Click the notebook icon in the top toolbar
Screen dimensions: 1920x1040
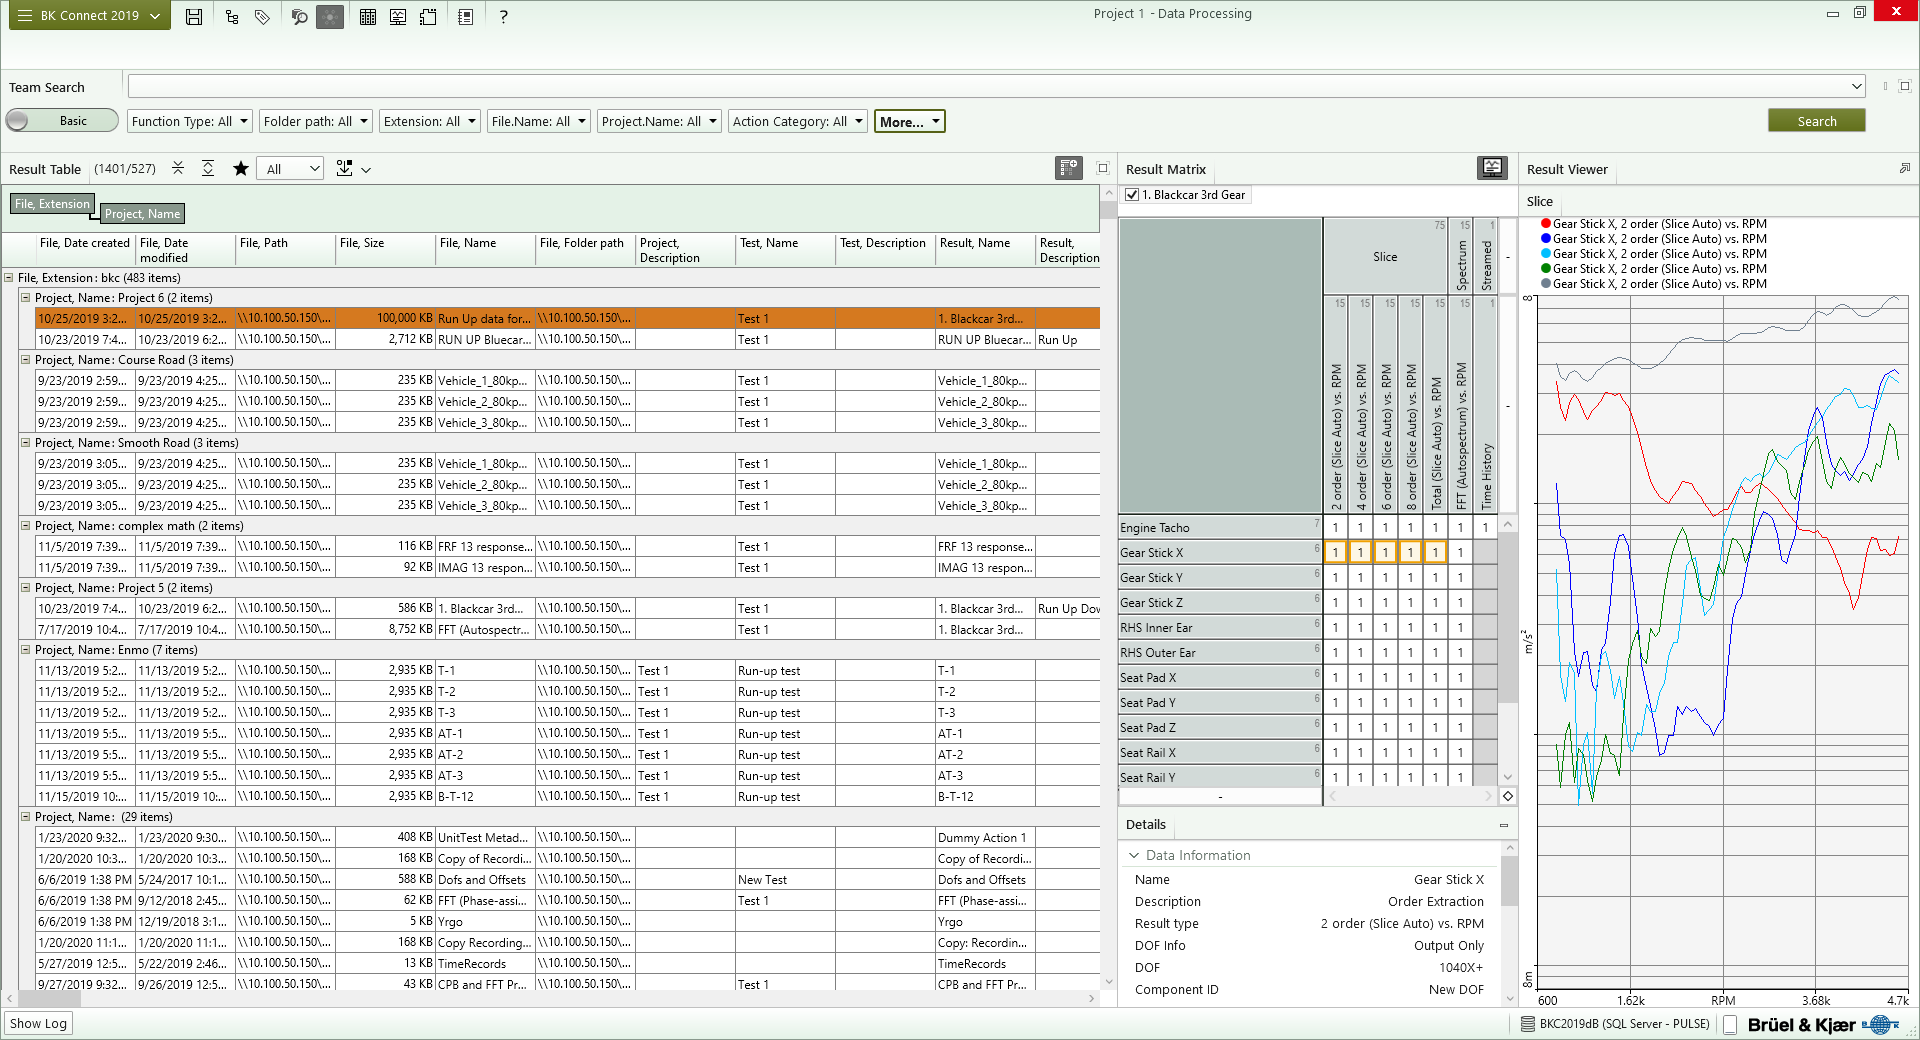465,16
